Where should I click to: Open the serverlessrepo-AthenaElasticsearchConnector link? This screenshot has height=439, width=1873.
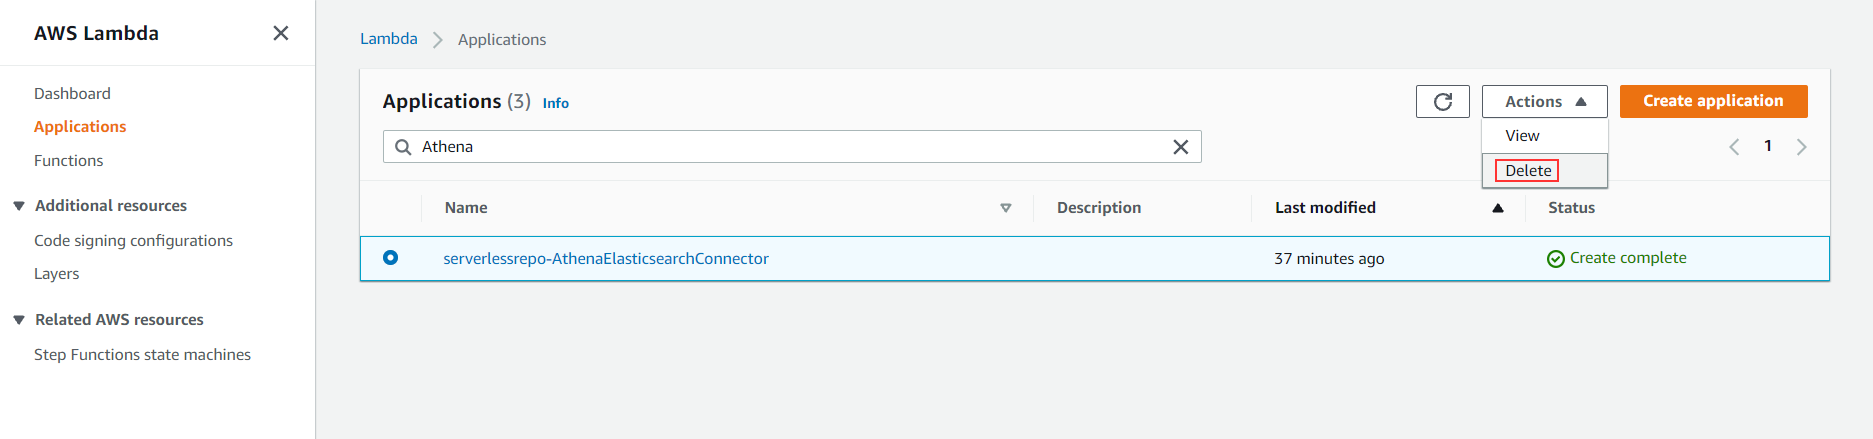605,259
